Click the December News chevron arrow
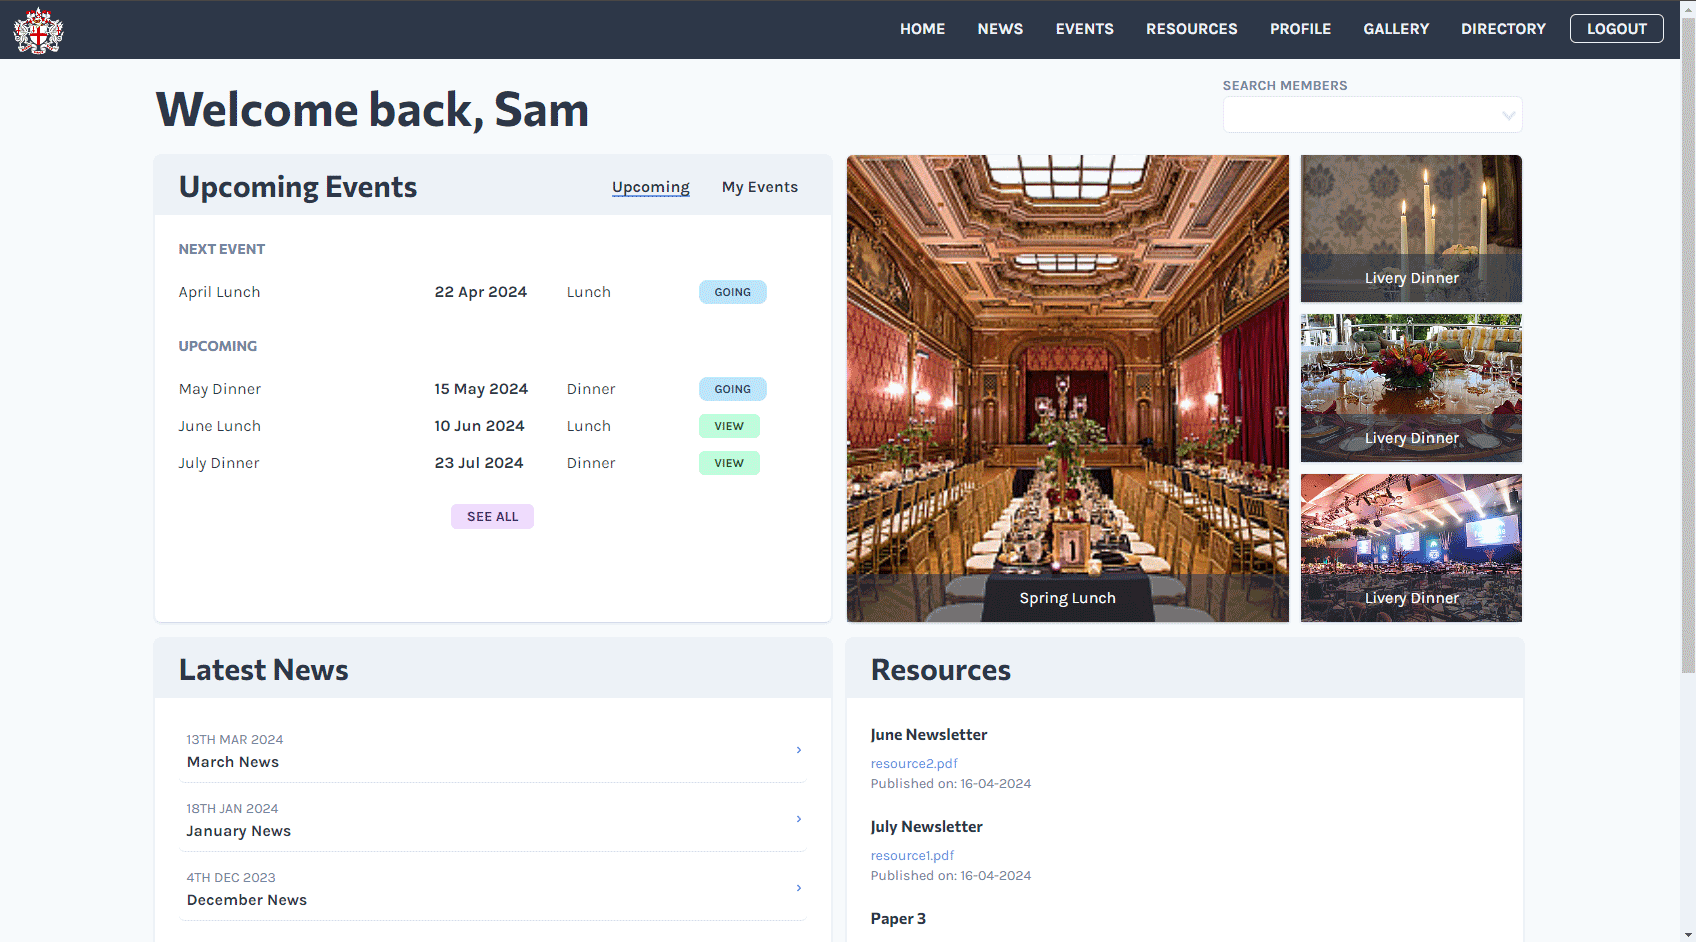1696x942 pixels. pyautogui.click(x=798, y=888)
